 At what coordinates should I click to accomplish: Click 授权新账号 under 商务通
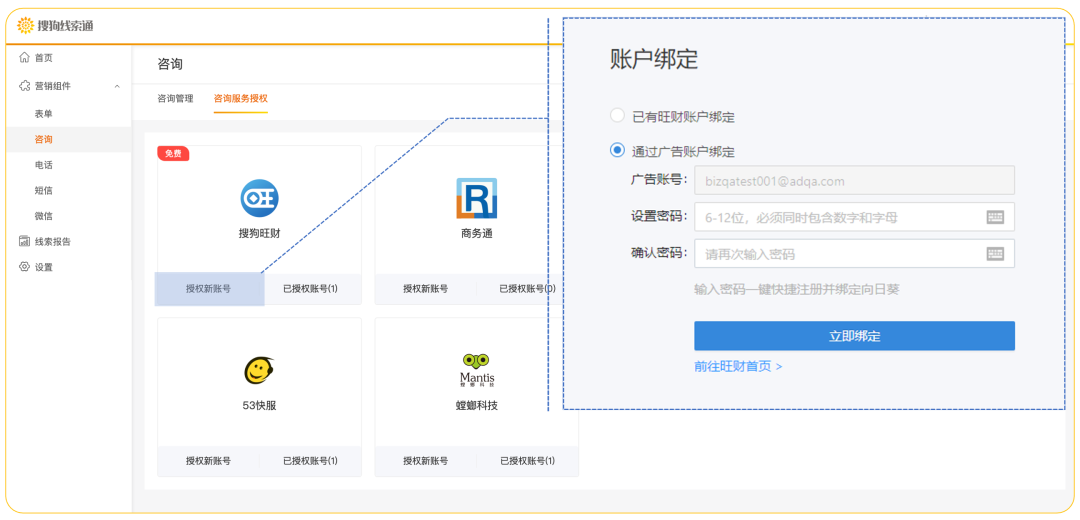click(x=426, y=289)
